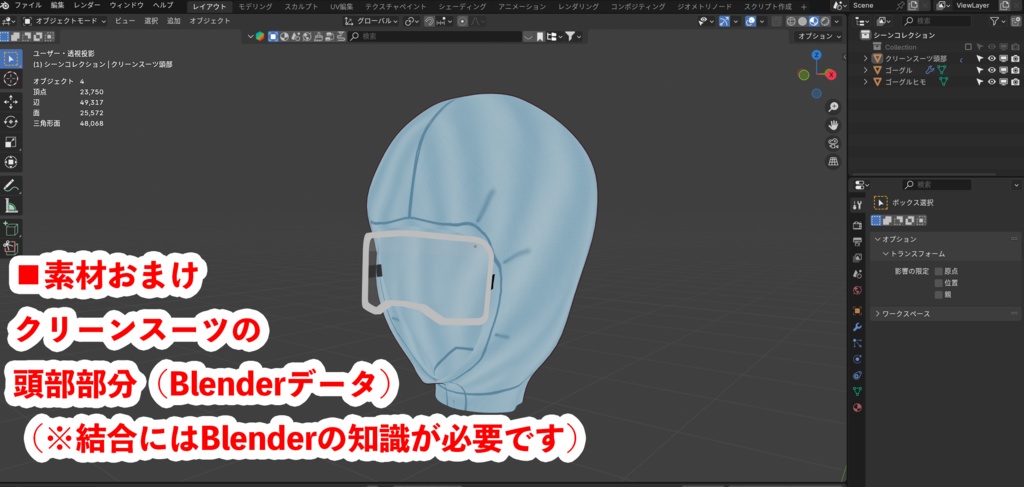Toggle camera view icon in viewport

point(833,143)
